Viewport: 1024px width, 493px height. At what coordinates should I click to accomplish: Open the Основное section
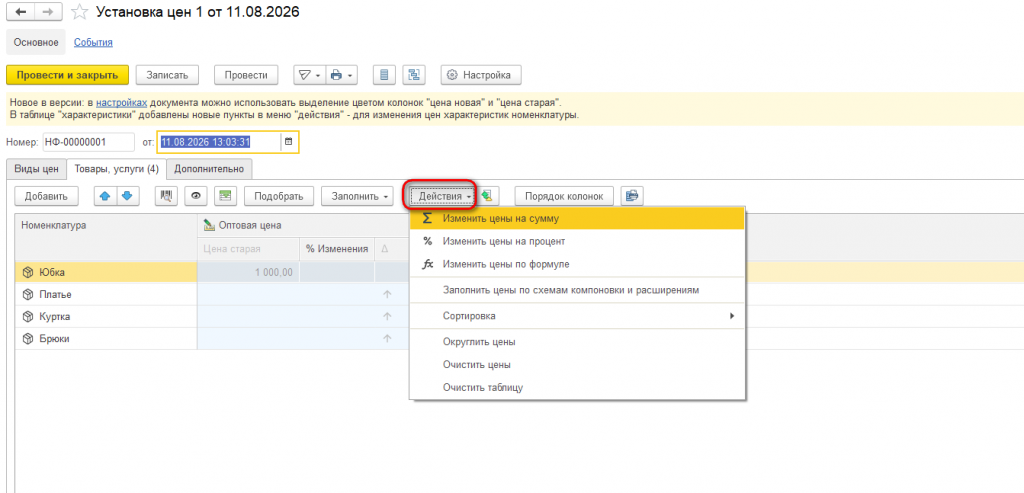coord(36,42)
